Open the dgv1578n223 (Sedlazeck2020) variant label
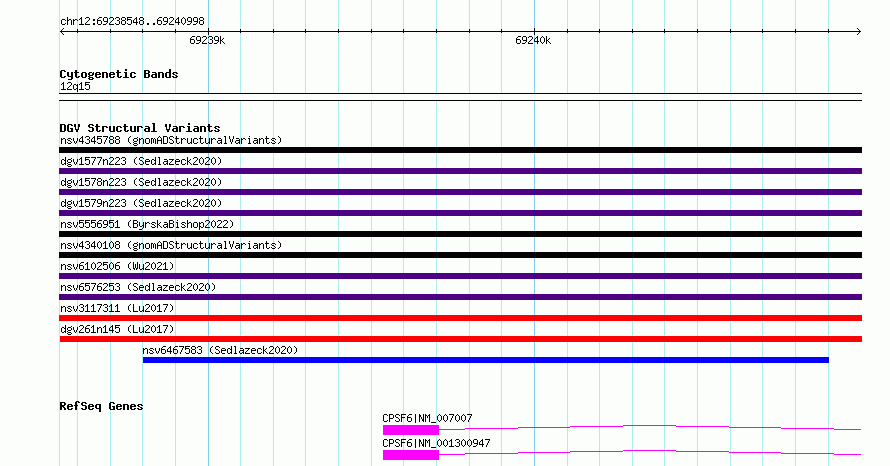This screenshot has width=890, height=466. 141,182
